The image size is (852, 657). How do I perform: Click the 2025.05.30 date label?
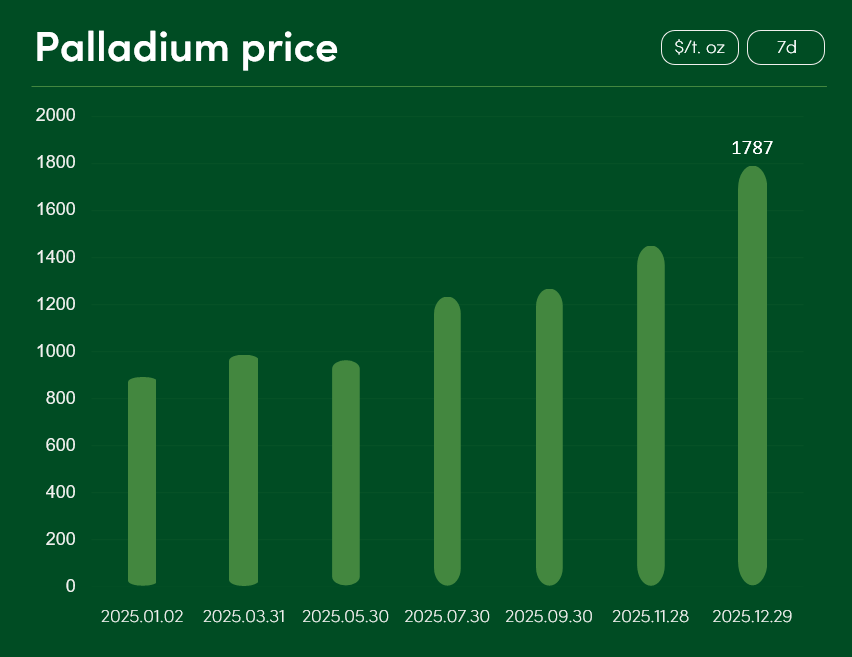pyautogui.click(x=345, y=617)
